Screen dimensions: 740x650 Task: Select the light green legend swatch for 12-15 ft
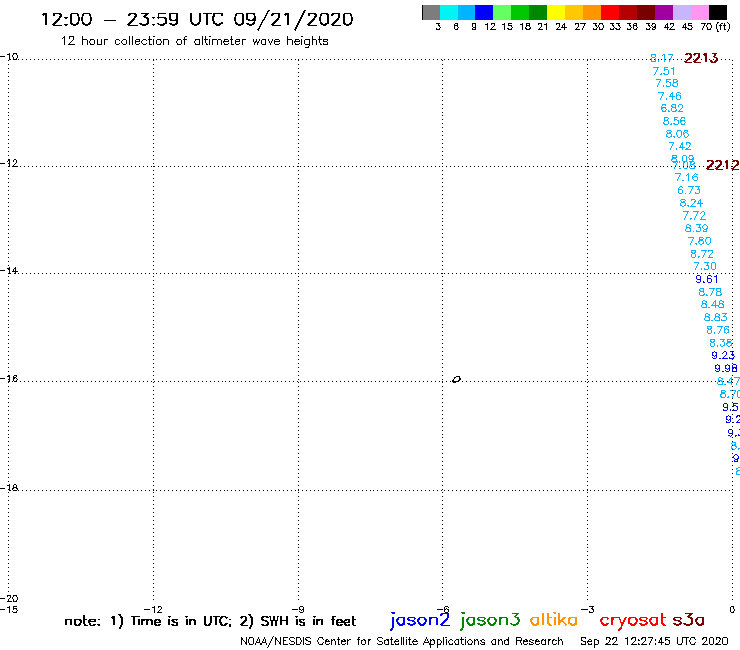(x=502, y=12)
